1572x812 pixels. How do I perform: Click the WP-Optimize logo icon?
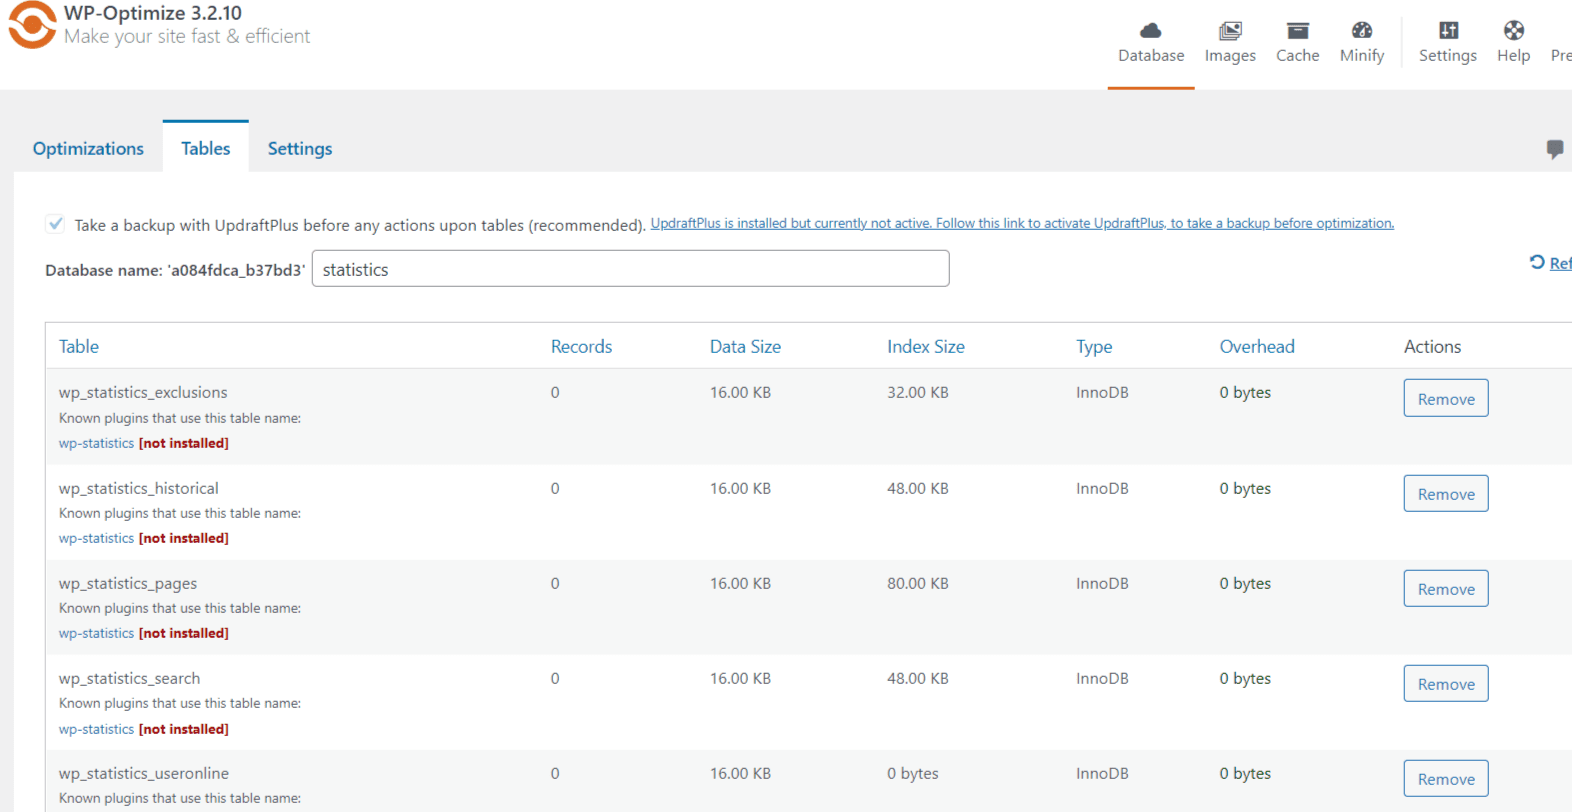(x=32, y=25)
